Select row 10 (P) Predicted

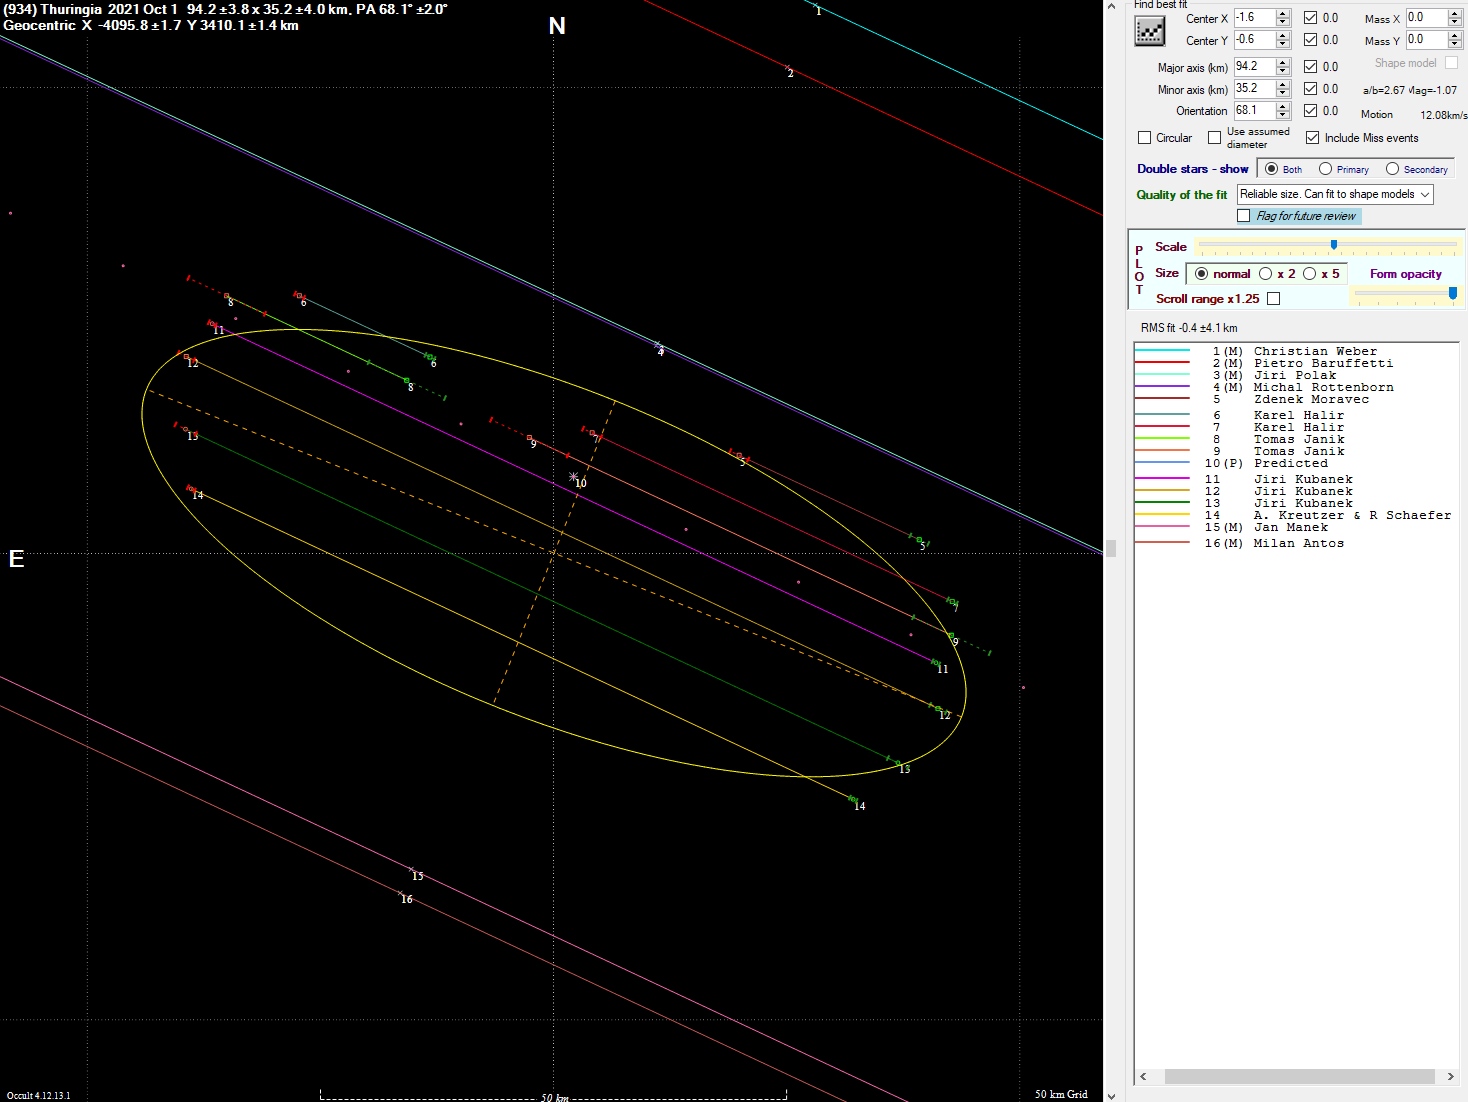point(1295,463)
